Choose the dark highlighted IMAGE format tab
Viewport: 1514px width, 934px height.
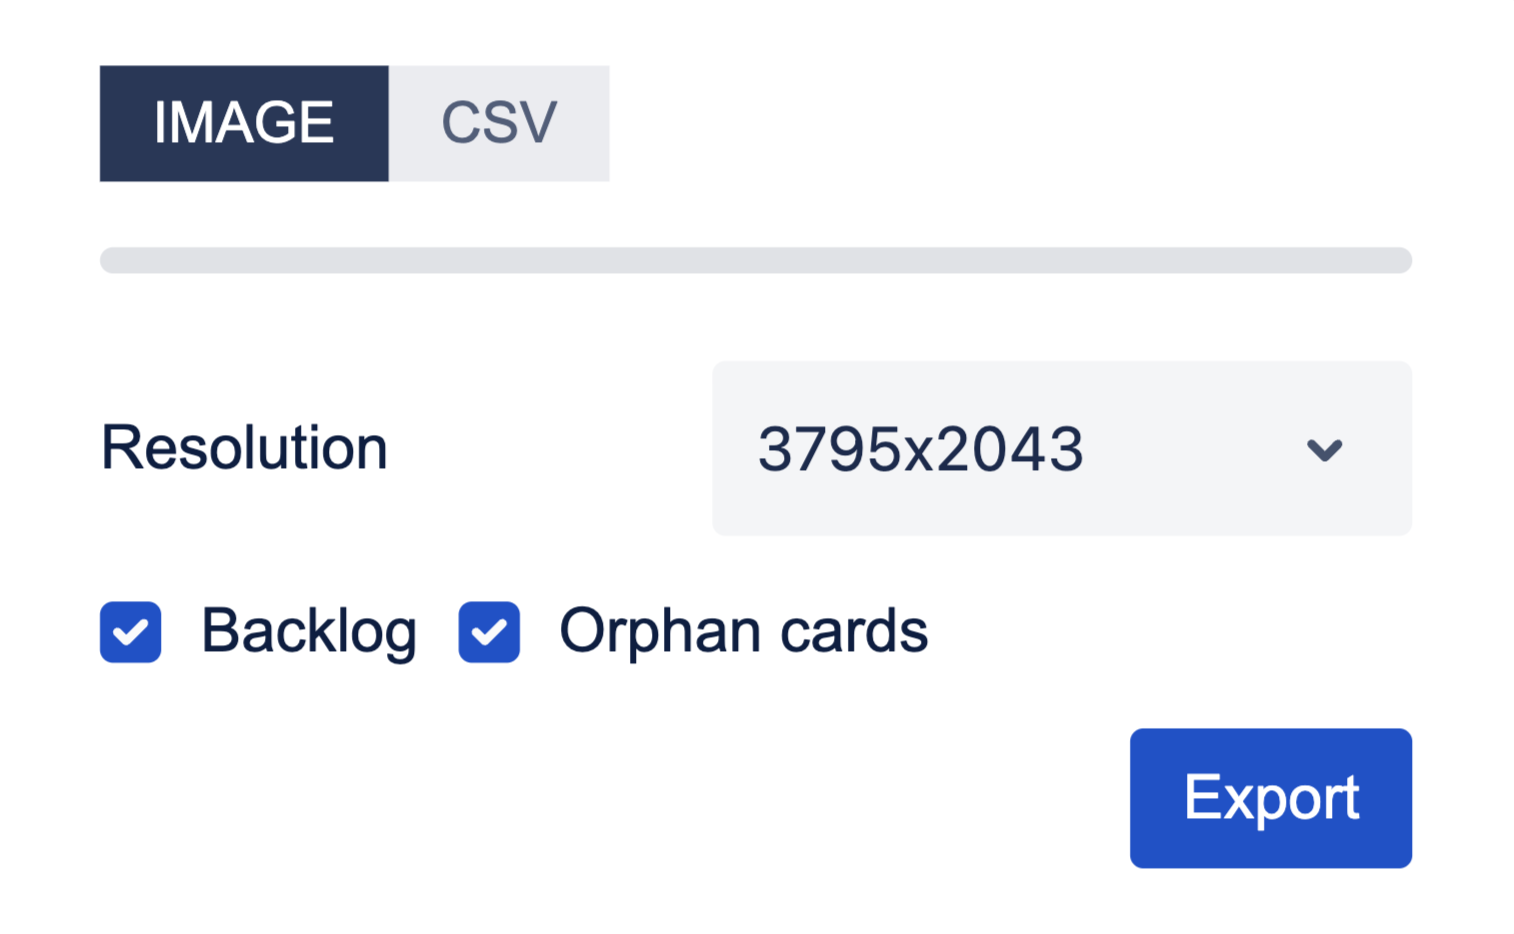coord(244,123)
